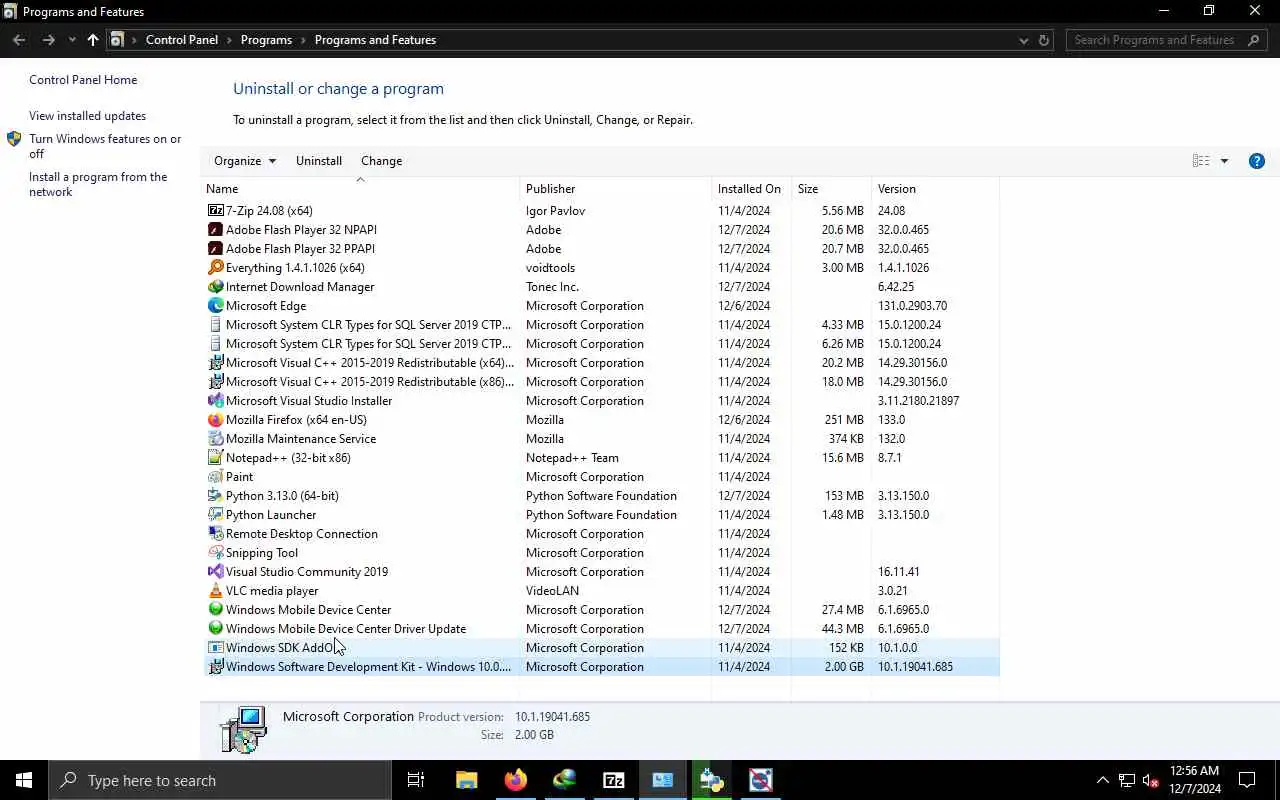Click the Windows Mobile Device Center icon
This screenshot has width=1280, height=800.
click(215, 610)
